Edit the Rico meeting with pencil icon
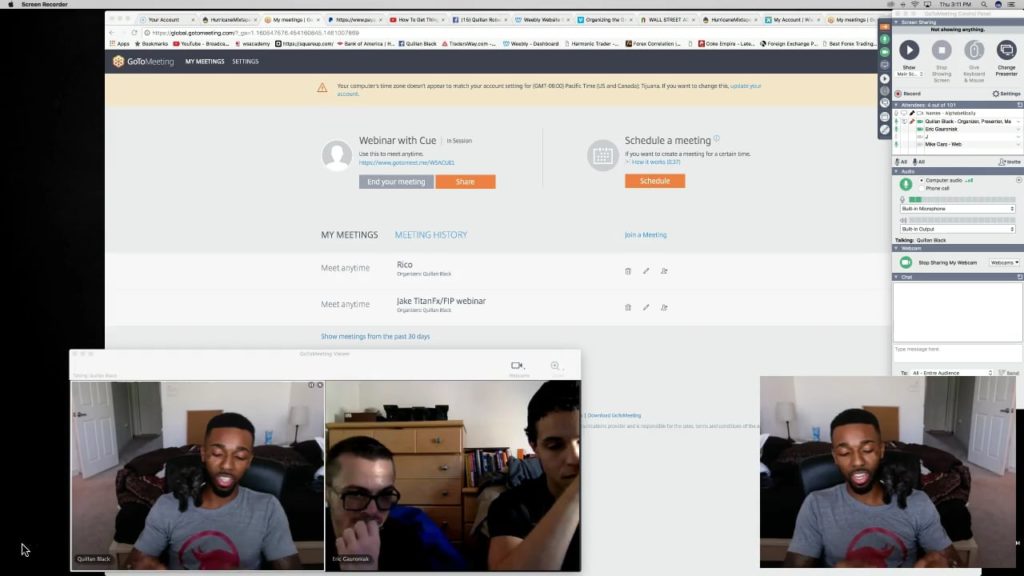 (x=646, y=271)
